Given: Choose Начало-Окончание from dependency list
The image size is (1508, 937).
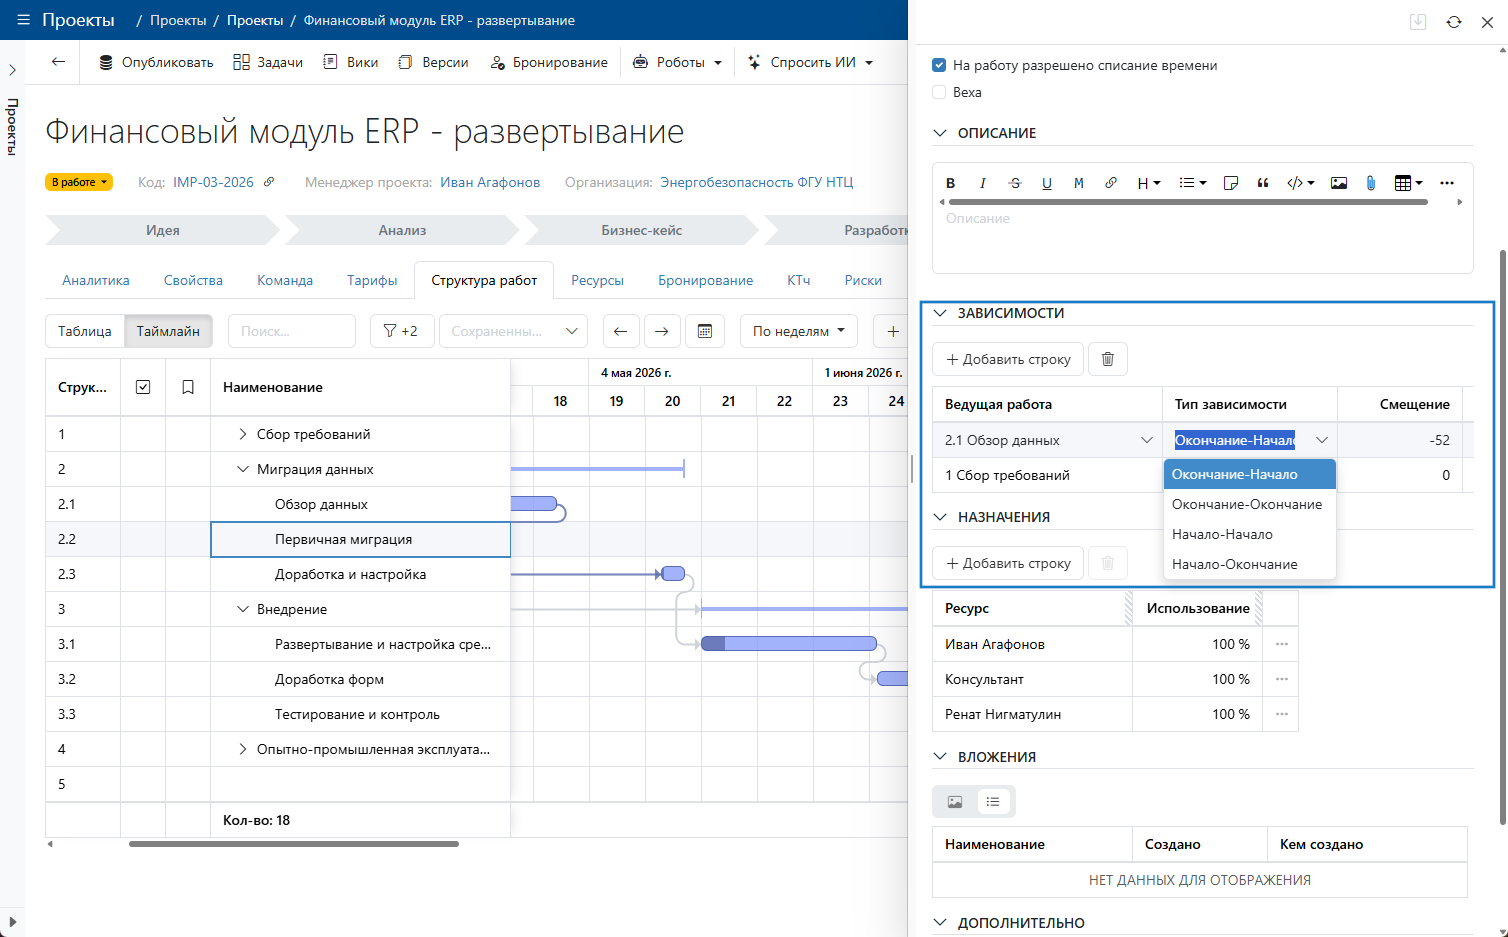Looking at the screenshot, I should tap(1250, 564).
